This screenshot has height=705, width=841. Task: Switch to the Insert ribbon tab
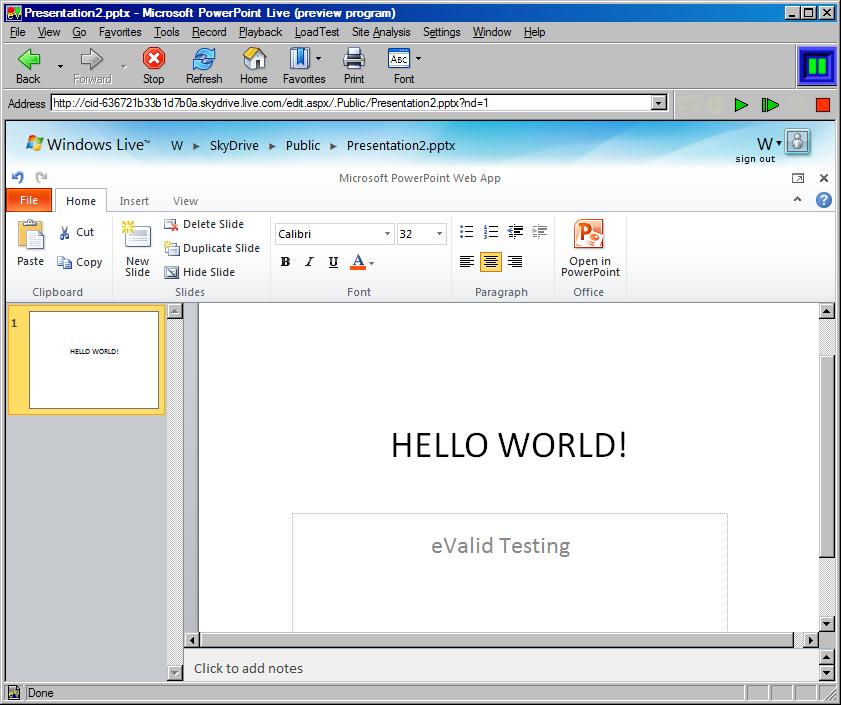134,201
